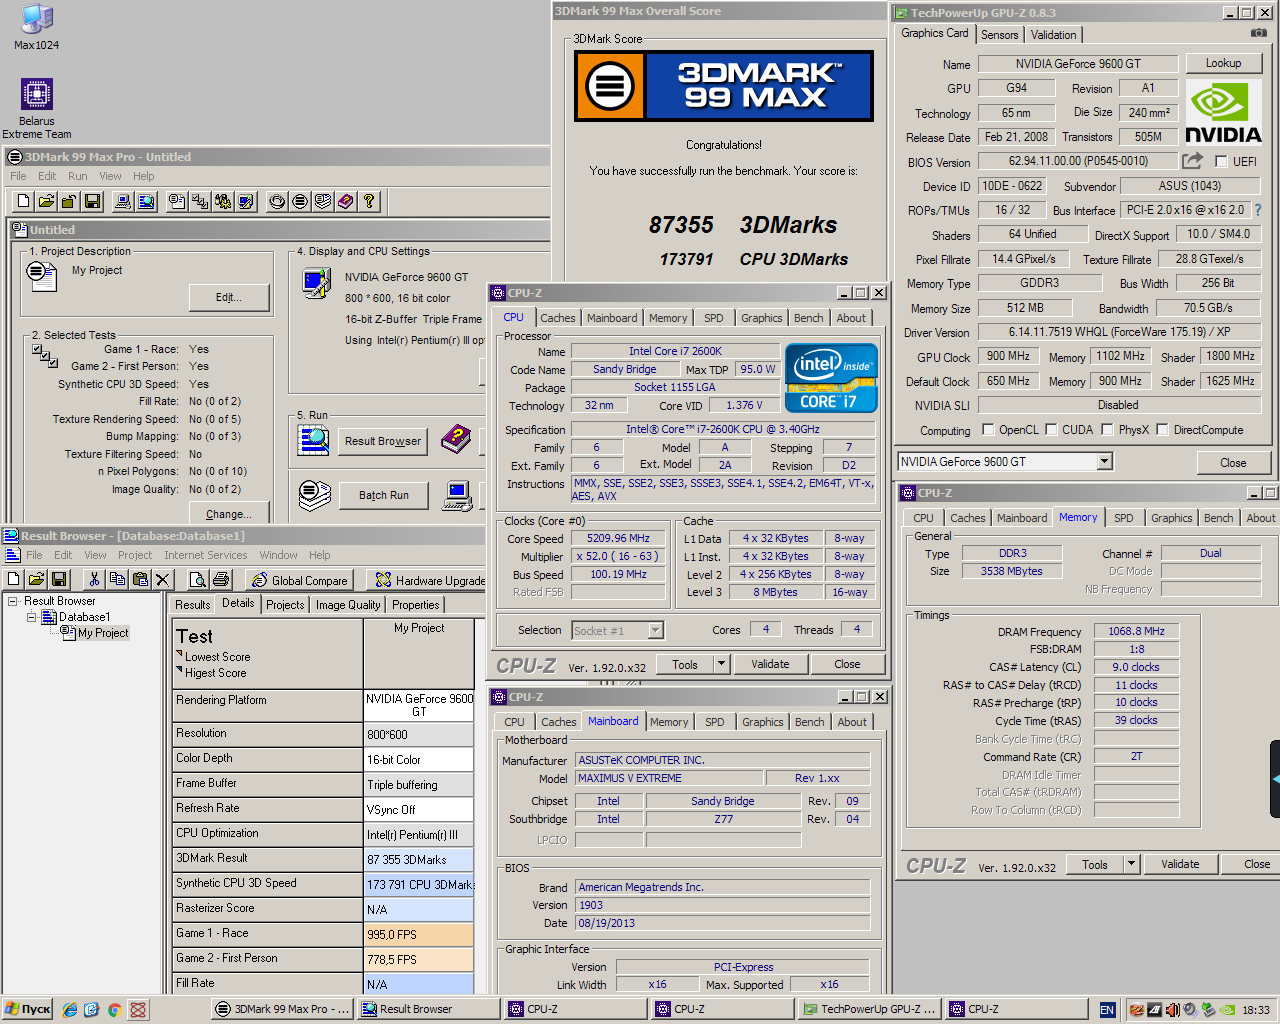Click TechPowerUp GPU-Z taskbar button
1280x1024 pixels.
(869, 1010)
